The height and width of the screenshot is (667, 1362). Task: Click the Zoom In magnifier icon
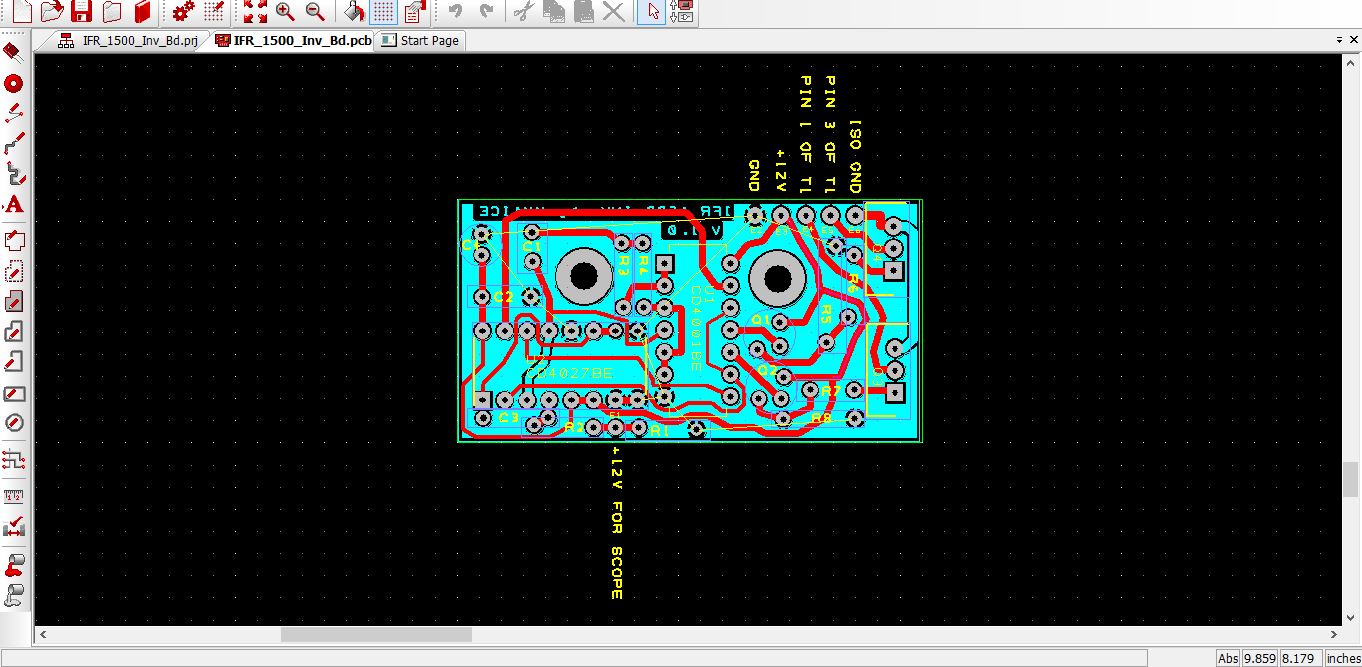(285, 12)
